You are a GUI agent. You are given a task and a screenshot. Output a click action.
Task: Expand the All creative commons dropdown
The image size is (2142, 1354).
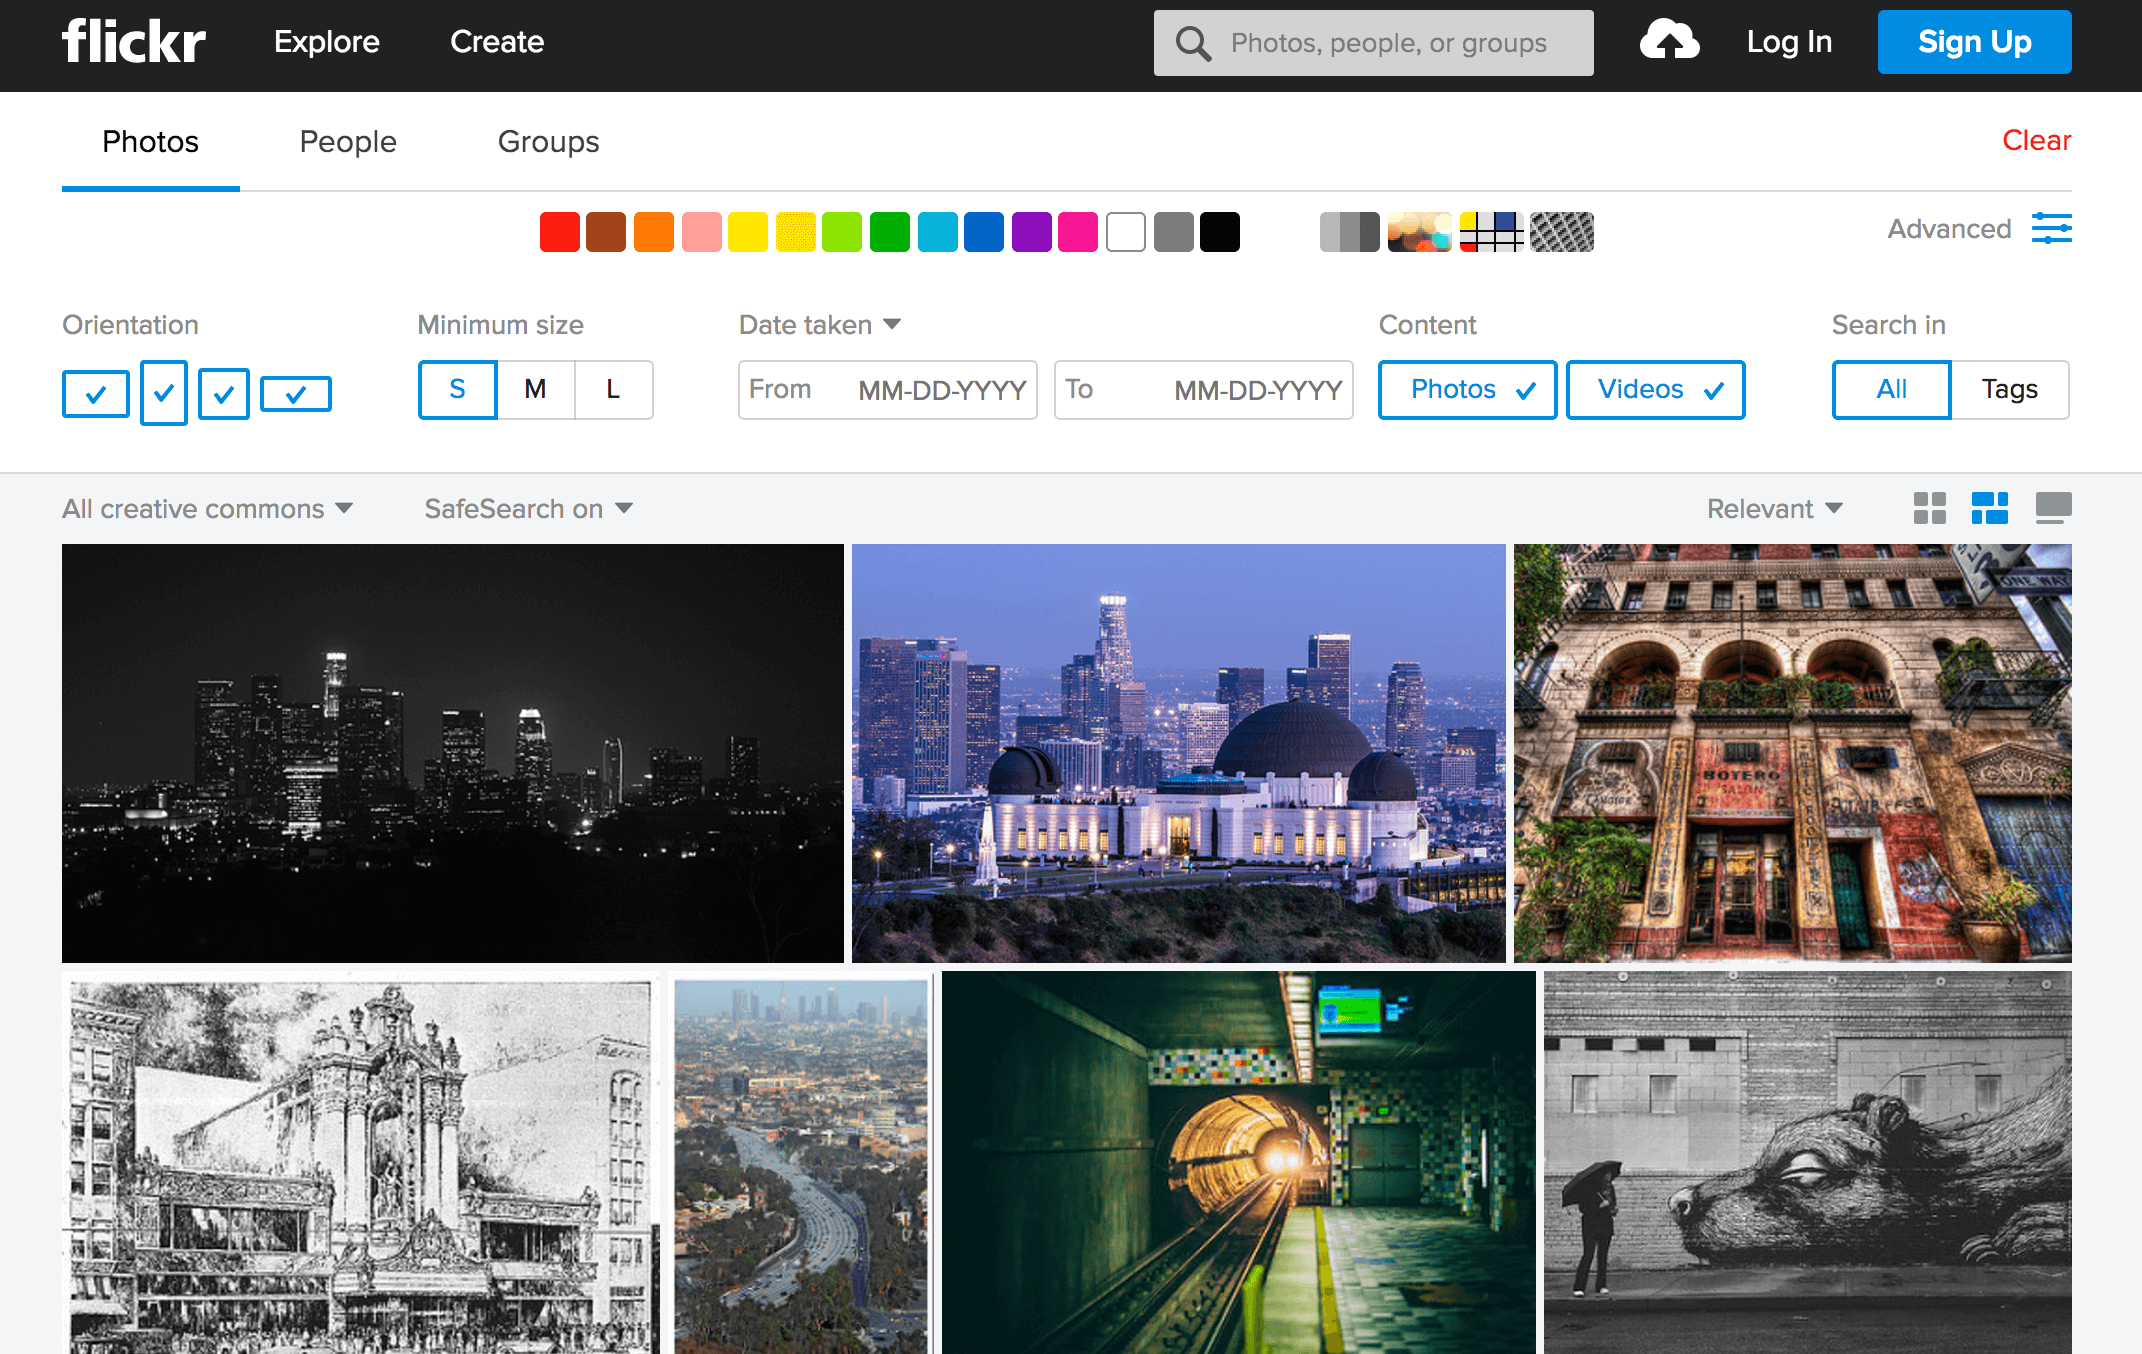pyautogui.click(x=208, y=509)
